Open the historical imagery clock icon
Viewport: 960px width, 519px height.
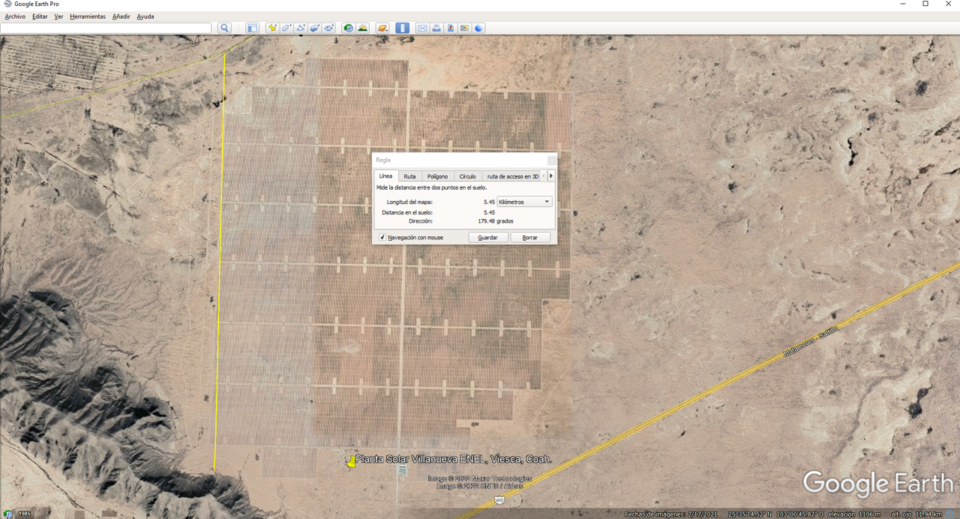pos(348,28)
